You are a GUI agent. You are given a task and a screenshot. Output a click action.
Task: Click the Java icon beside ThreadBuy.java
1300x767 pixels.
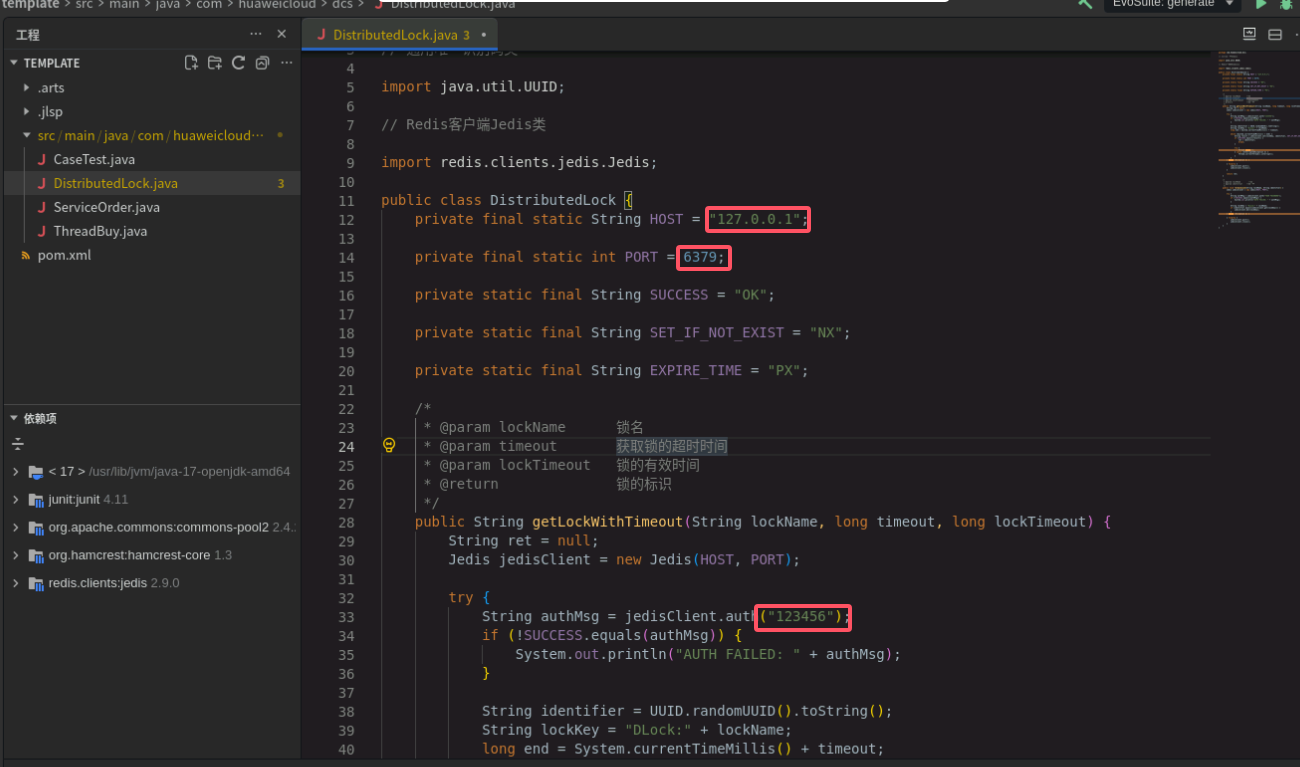point(42,231)
